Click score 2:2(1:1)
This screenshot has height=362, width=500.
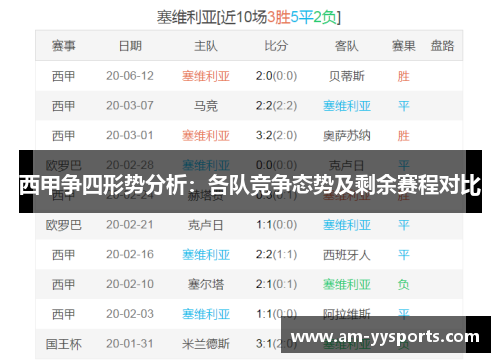point(276,254)
